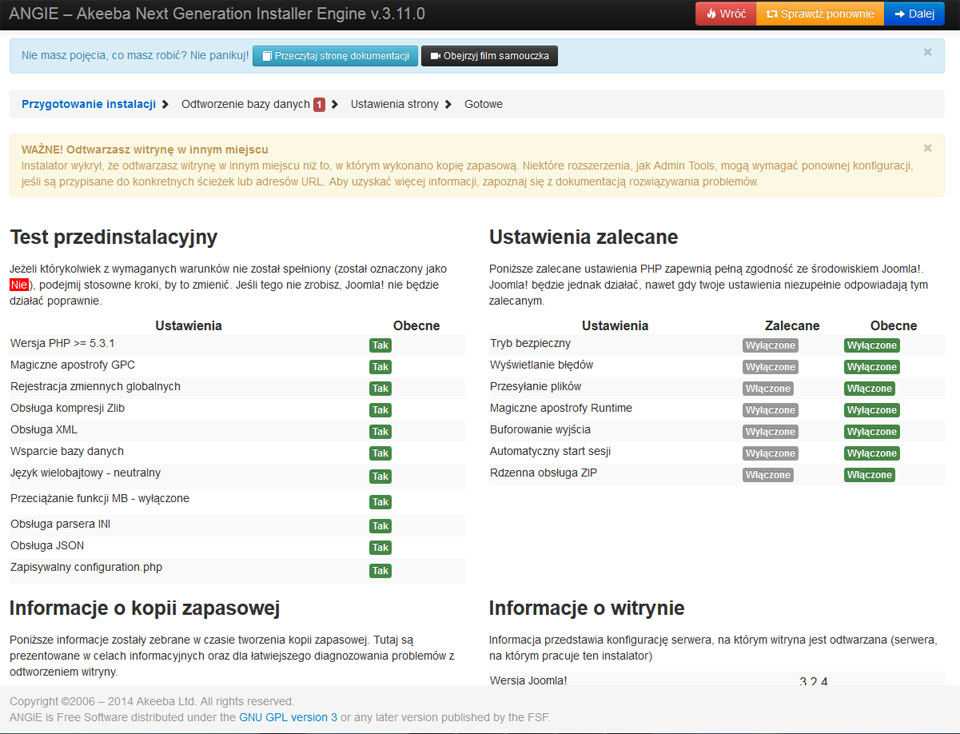Click the Copyright Akeeba Ltd. footer text
The height and width of the screenshot is (734, 960).
click(152, 702)
